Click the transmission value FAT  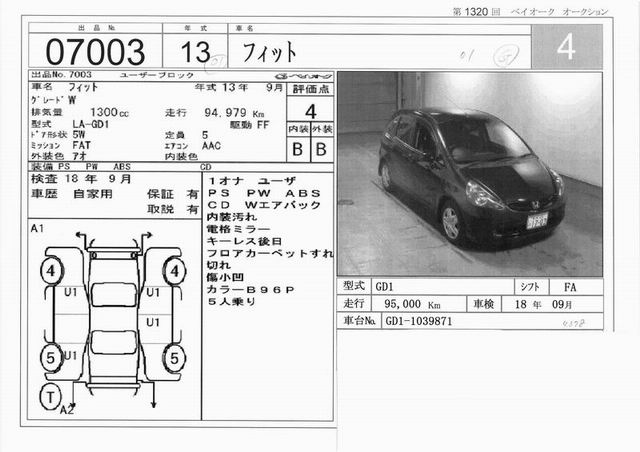pos(82,145)
